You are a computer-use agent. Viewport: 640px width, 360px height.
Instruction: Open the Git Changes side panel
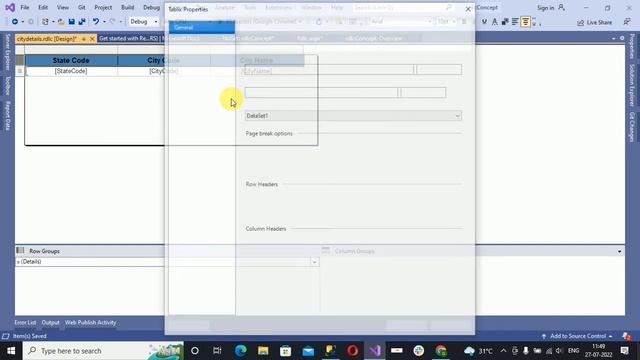[x=632, y=127]
